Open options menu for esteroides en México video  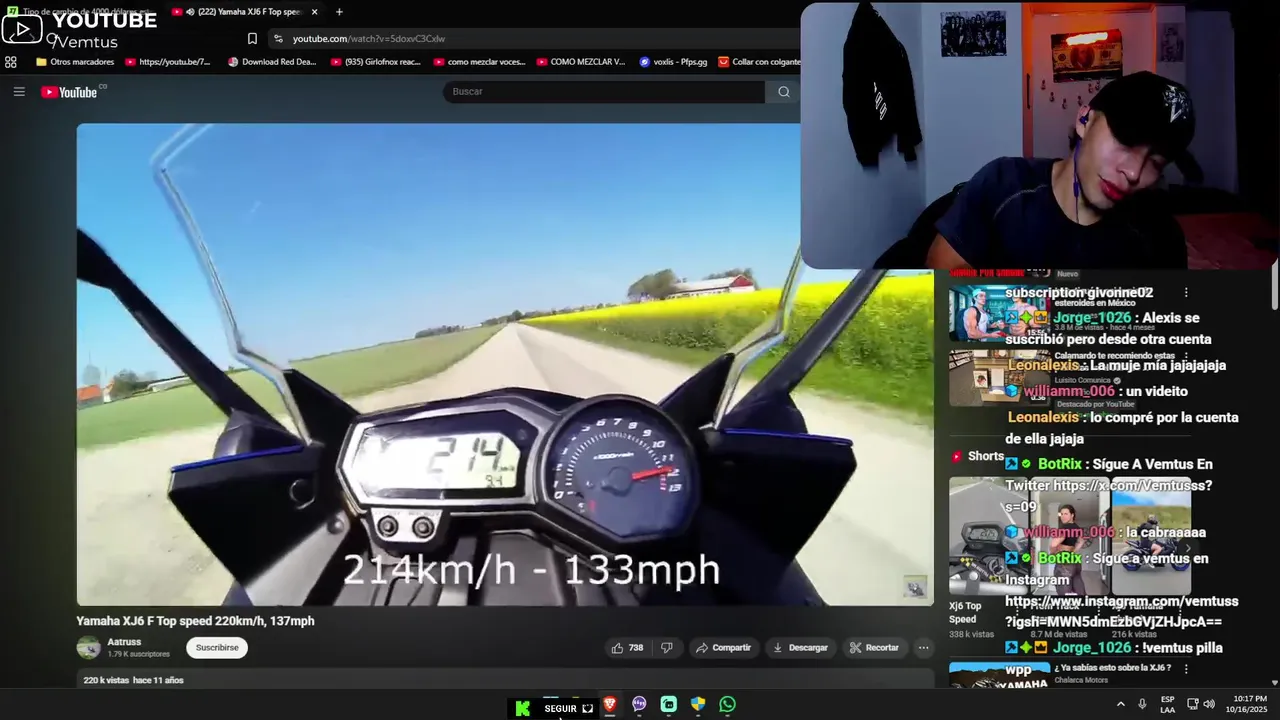click(x=1186, y=293)
